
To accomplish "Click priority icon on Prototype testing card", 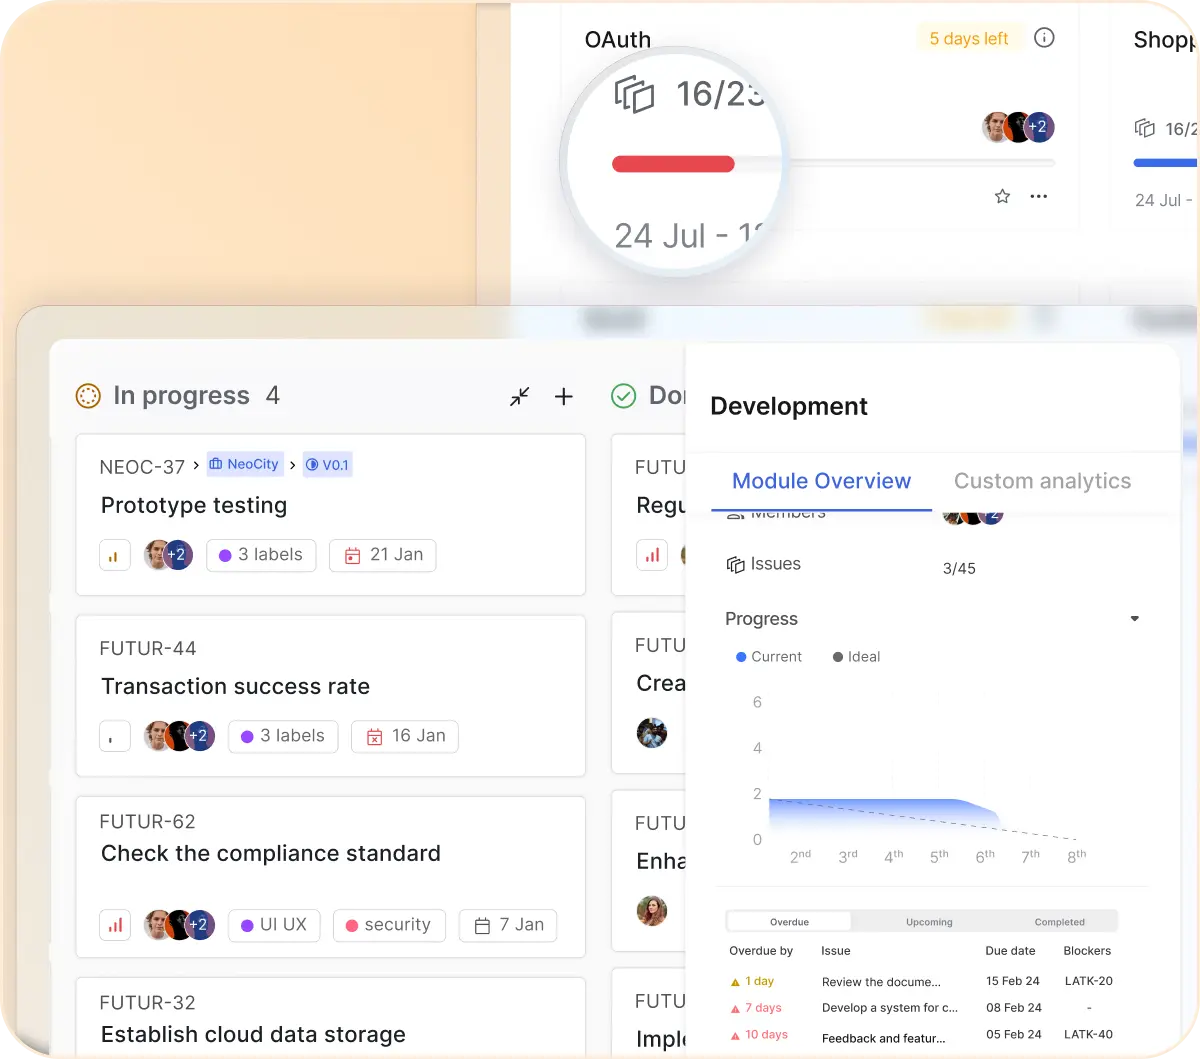I will coord(115,555).
